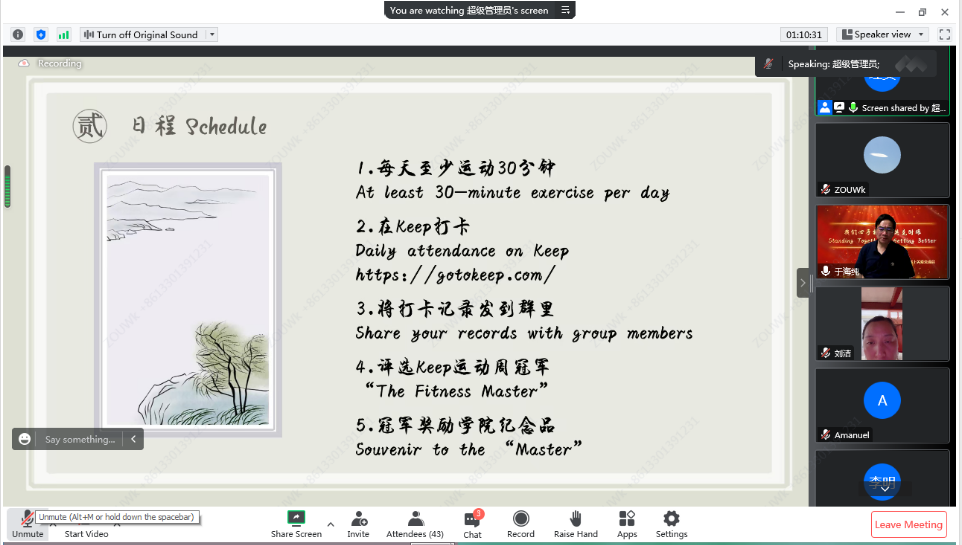This screenshot has height=545, width=962.
Task: Type in Say something chat field
Action: [x=80, y=439]
